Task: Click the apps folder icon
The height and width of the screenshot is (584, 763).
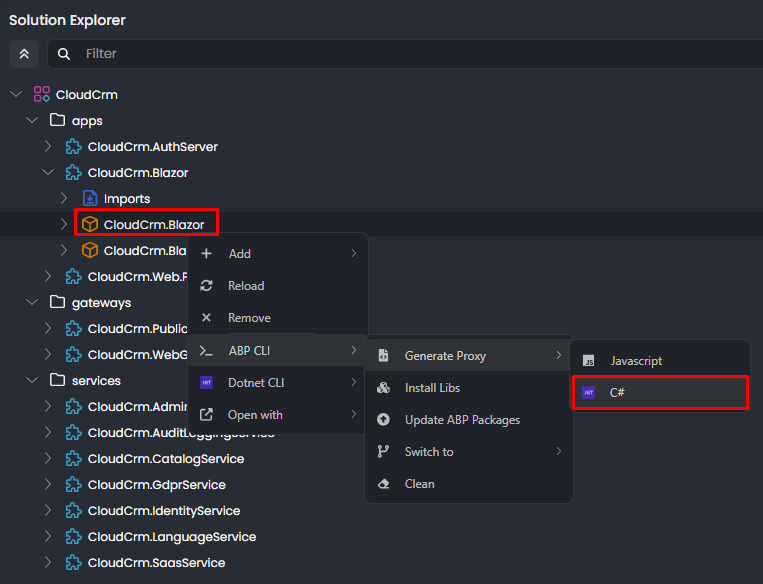Action: (57, 120)
